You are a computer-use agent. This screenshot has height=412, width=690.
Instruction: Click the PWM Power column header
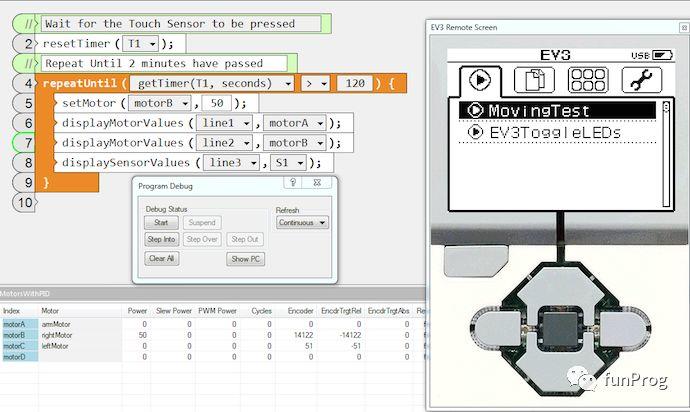coord(217,311)
